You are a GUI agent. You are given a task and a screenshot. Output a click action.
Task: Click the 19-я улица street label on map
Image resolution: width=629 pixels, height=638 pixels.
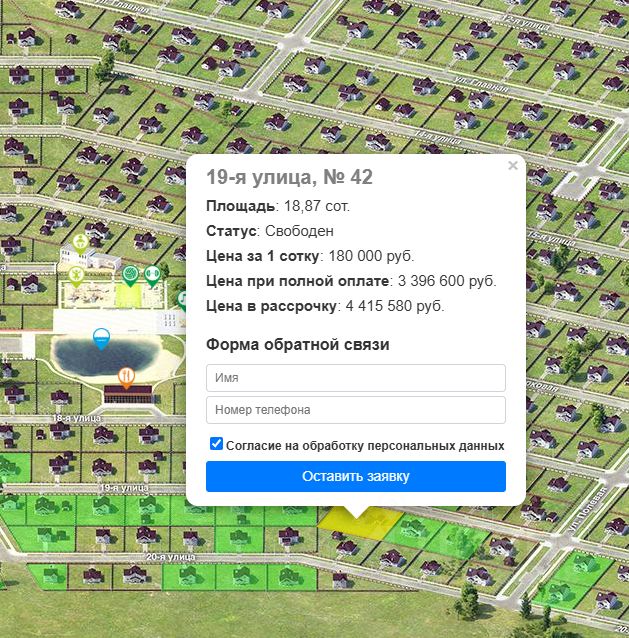[x=124, y=487]
